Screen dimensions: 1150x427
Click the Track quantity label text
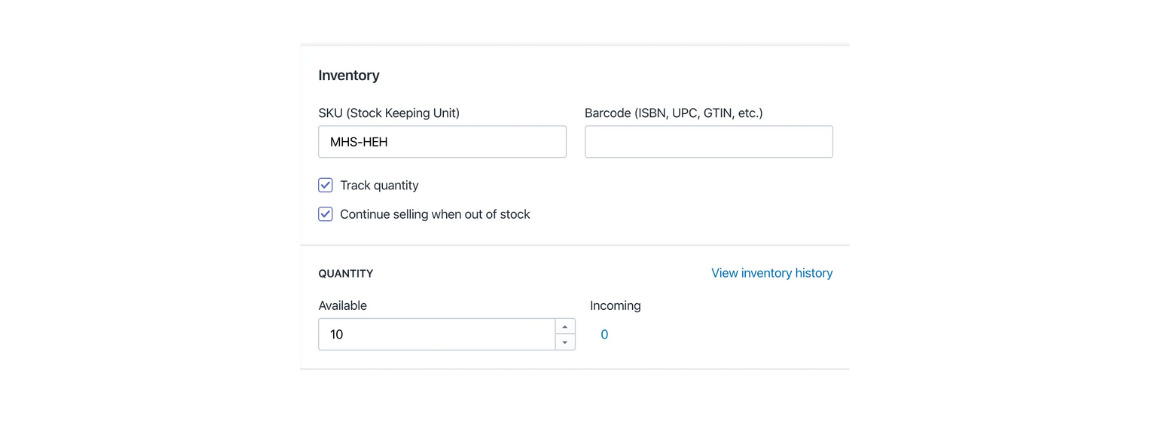[379, 185]
